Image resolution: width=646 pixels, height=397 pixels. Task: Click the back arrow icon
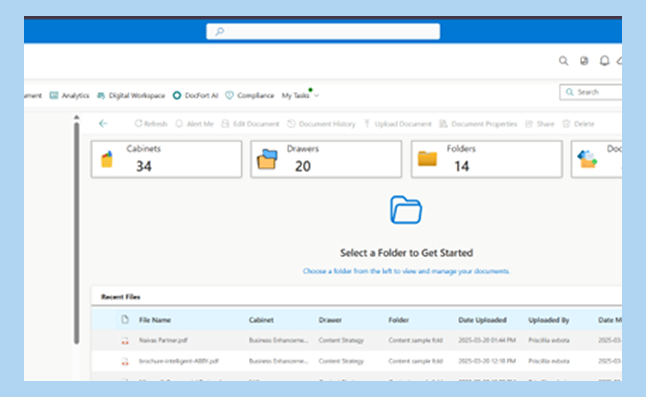point(103,124)
